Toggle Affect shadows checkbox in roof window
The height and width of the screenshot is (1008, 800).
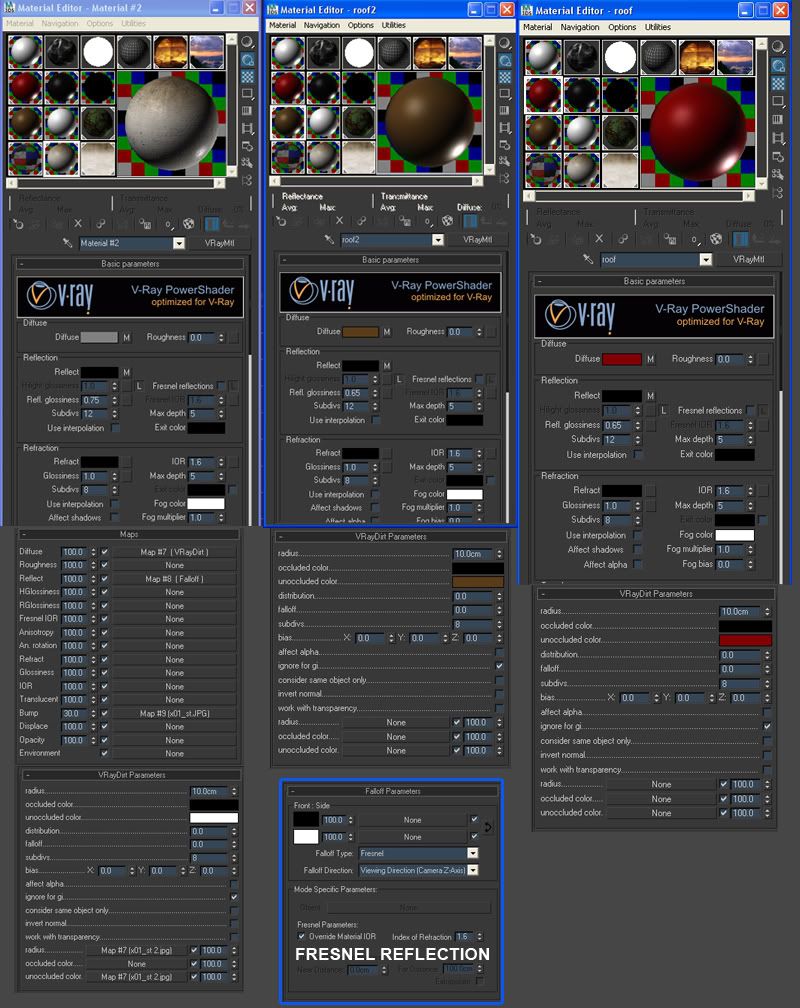pos(637,550)
